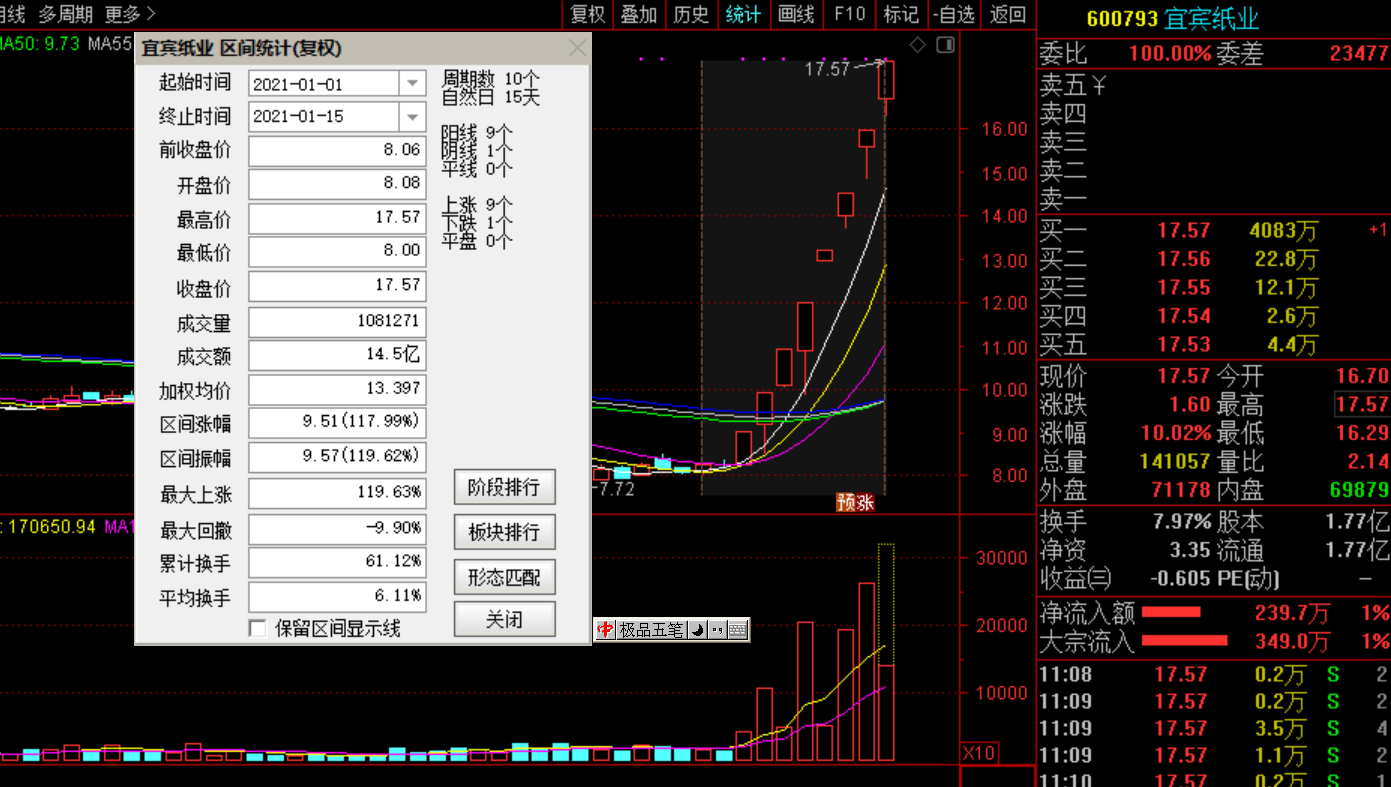Click the 区间涨幅 field 9.51(117.99%)
The height and width of the screenshot is (787, 1391).
coord(337,423)
